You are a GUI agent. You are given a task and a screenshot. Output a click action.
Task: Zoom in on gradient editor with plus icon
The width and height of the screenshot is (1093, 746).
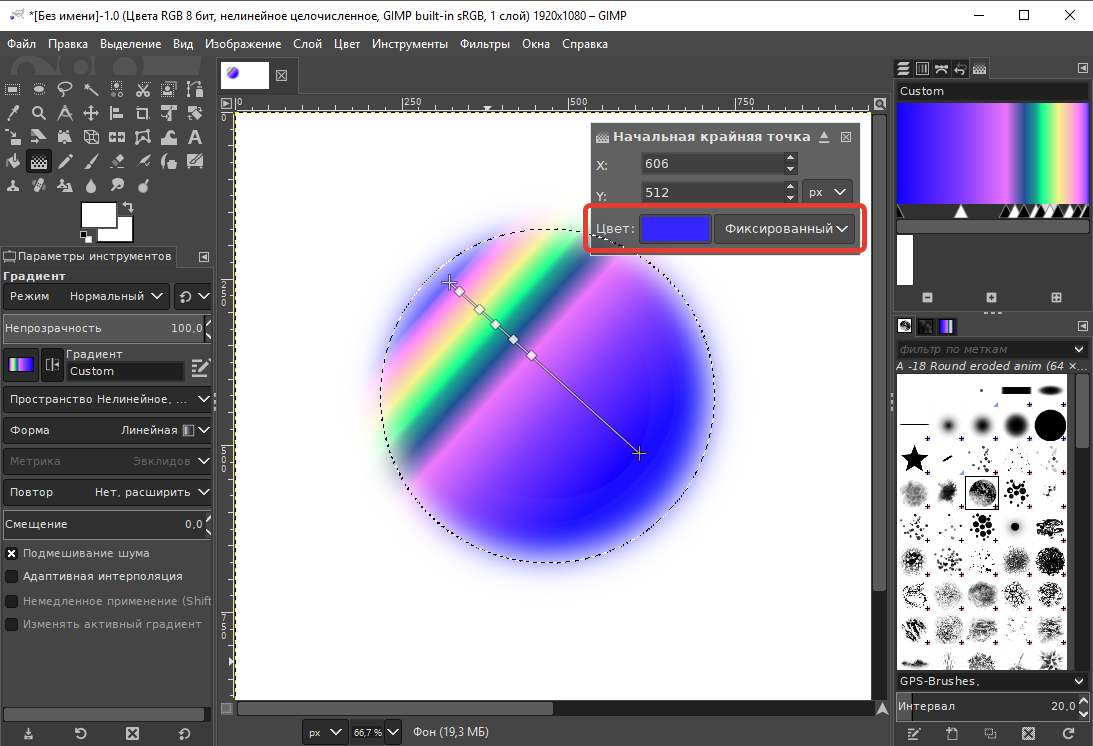point(991,297)
